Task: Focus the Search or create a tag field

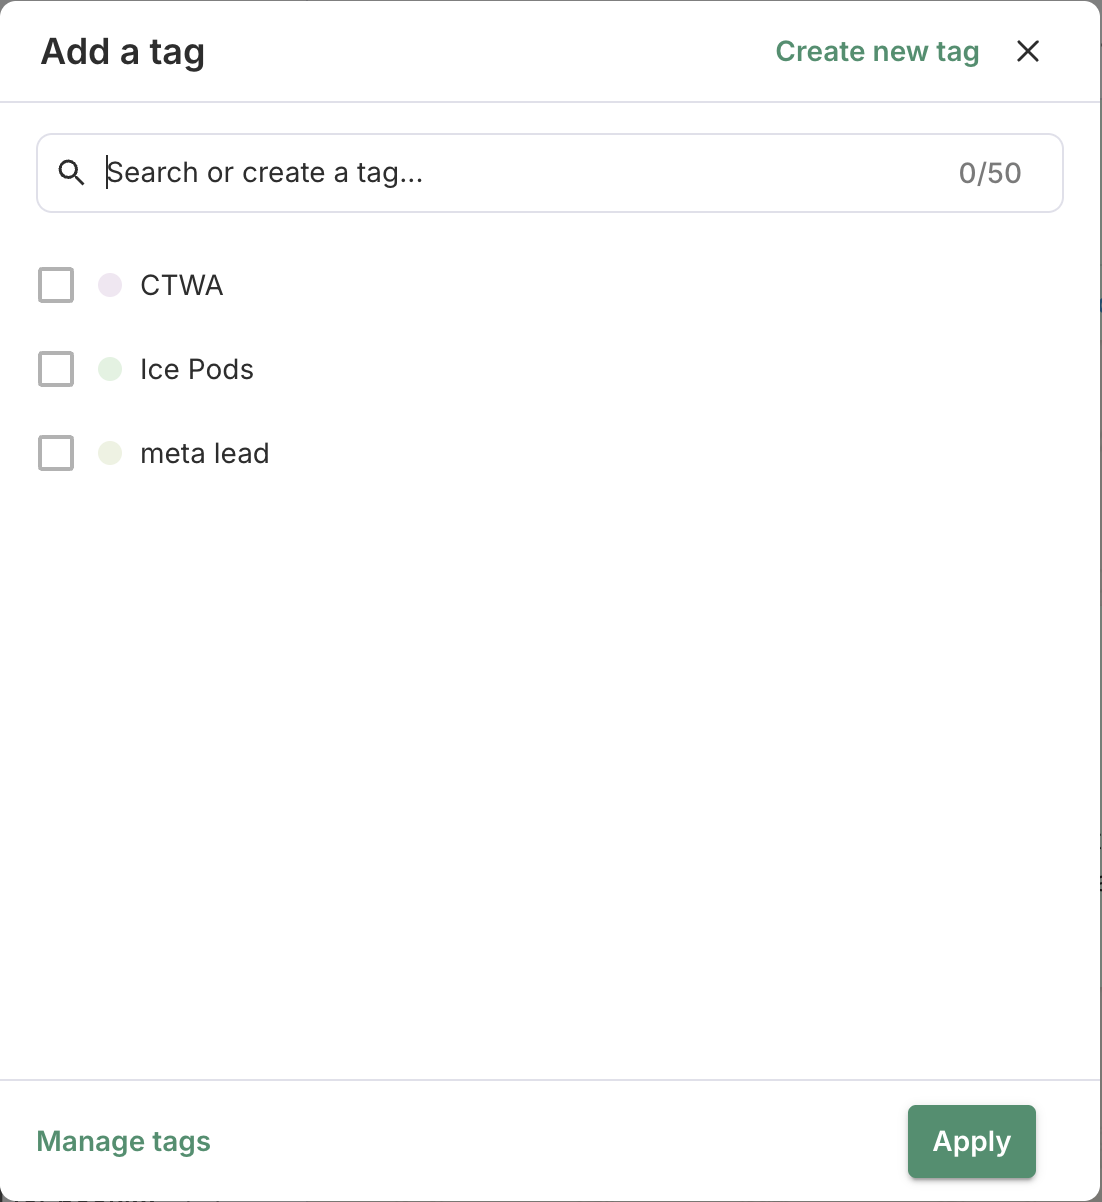Action: coord(520,173)
